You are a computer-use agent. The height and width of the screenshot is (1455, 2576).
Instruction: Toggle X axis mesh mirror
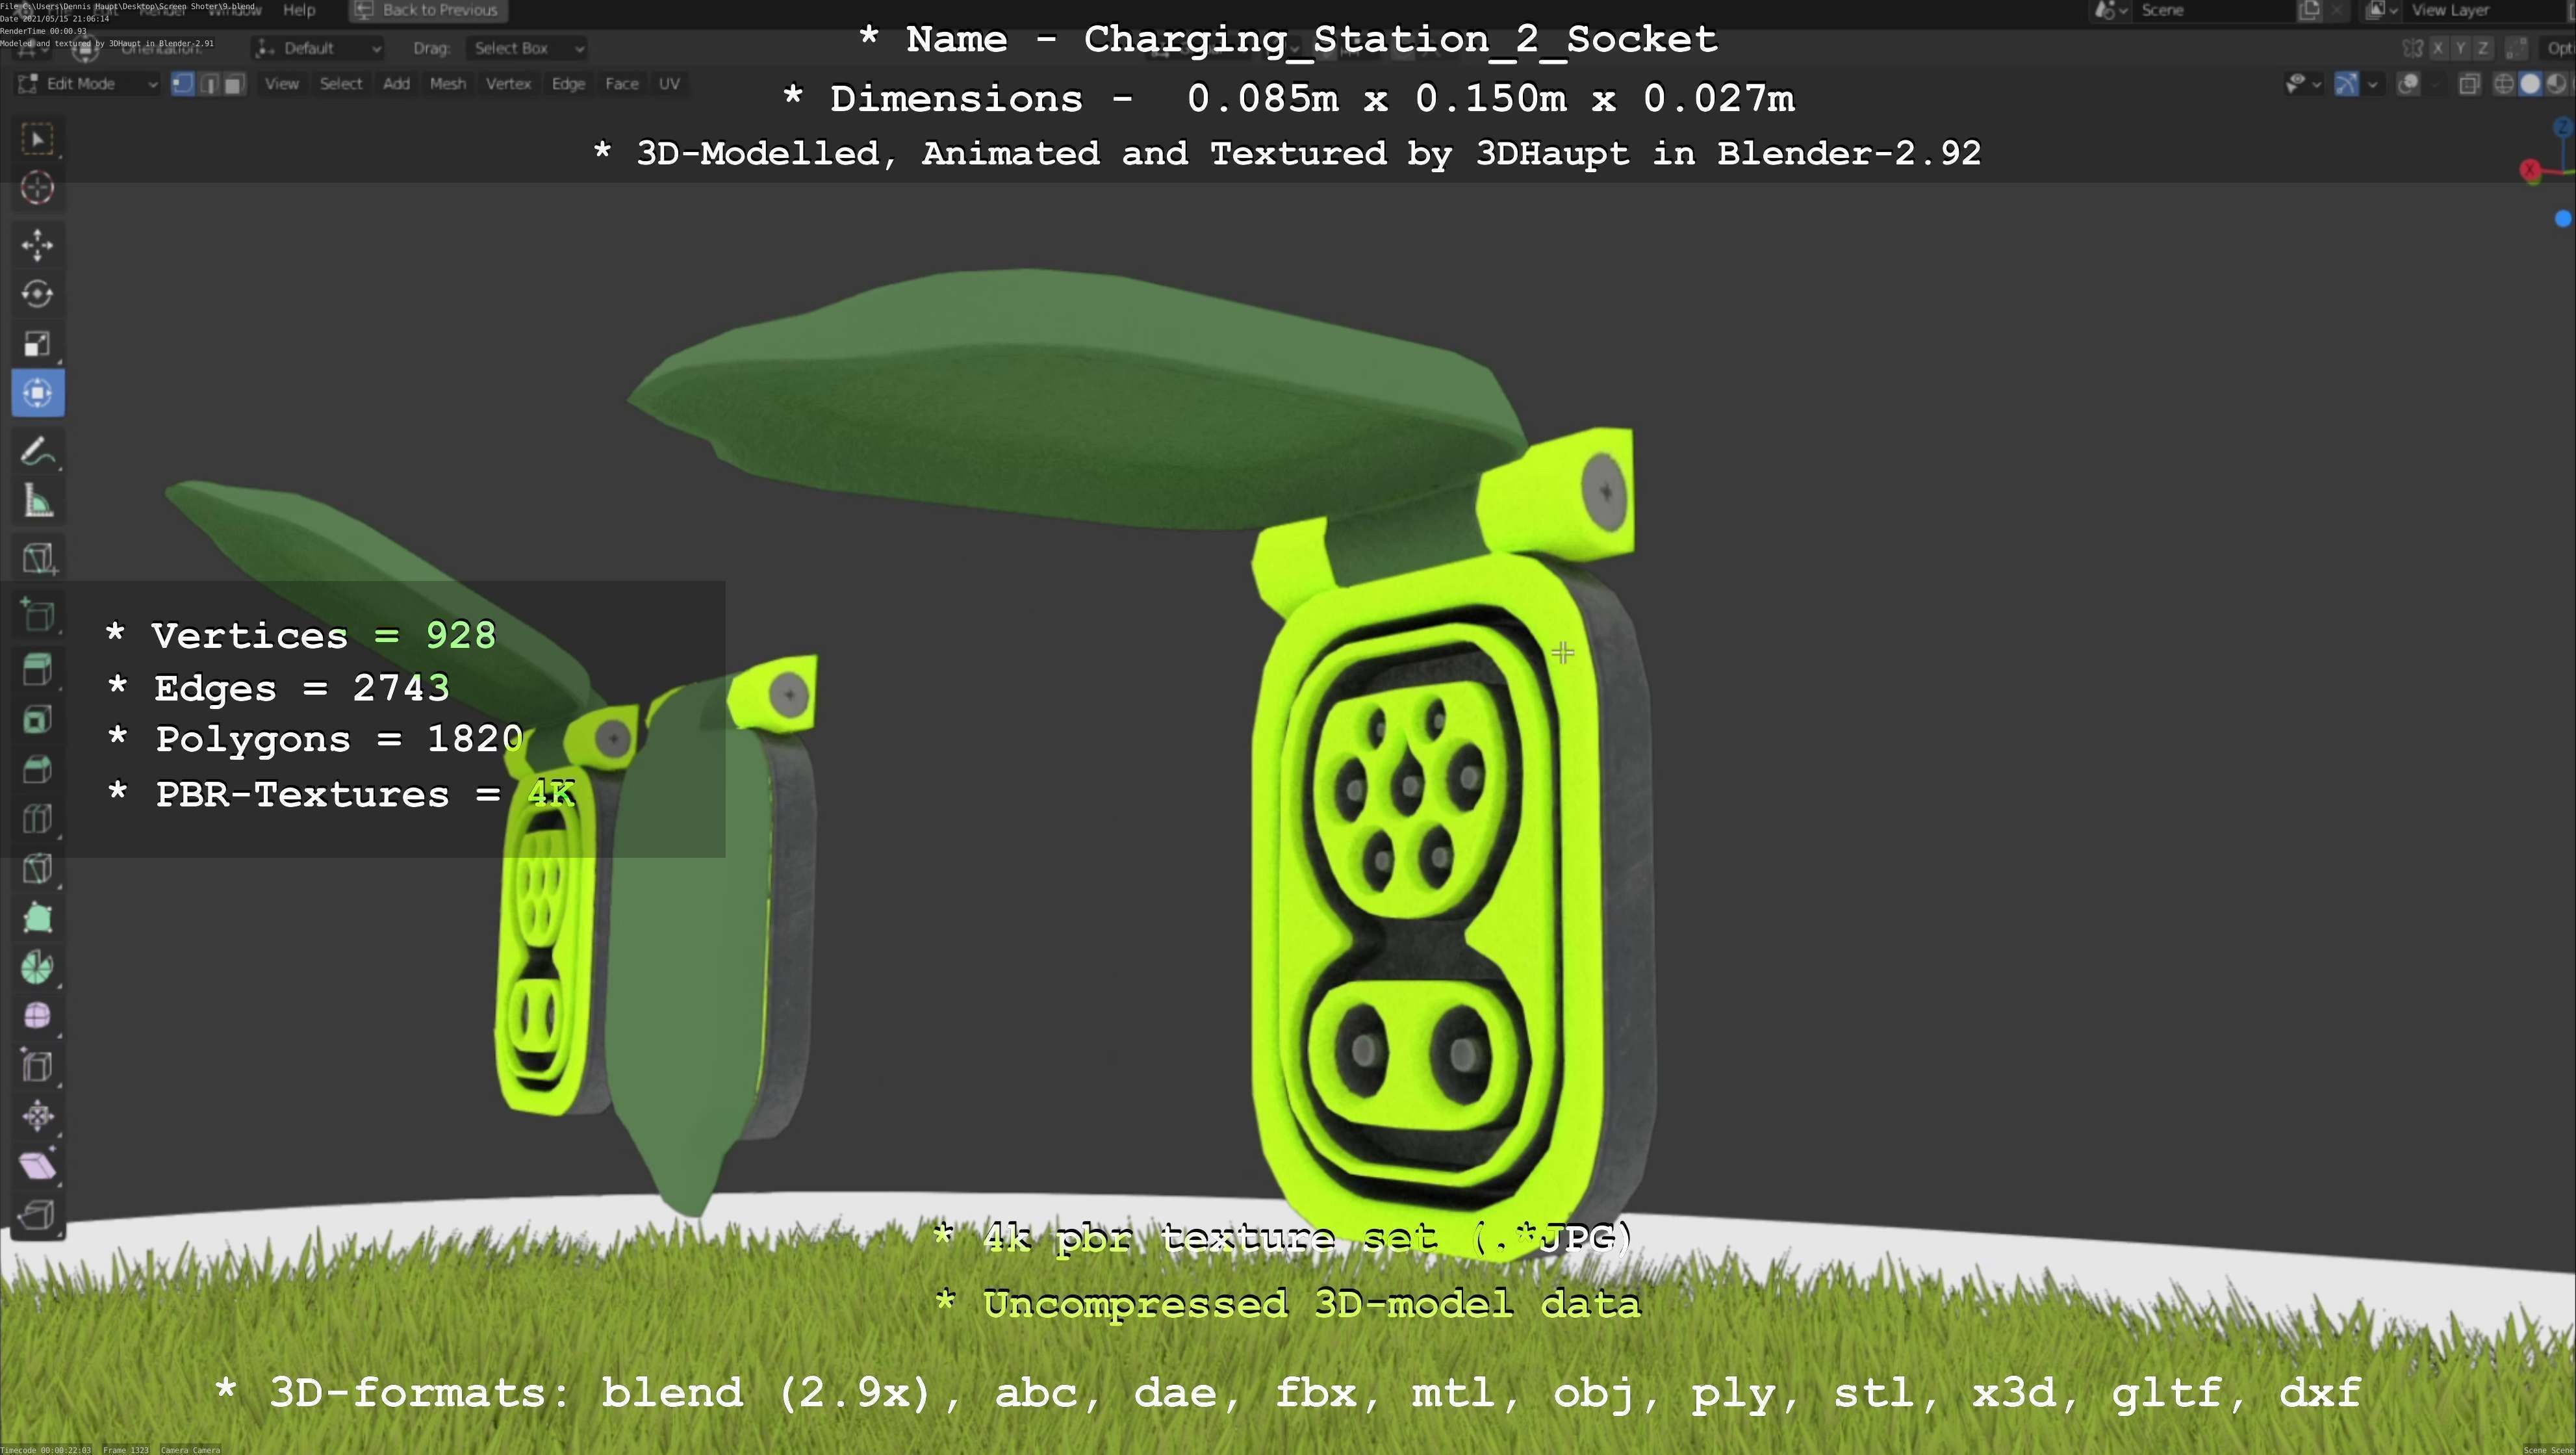(2438, 48)
